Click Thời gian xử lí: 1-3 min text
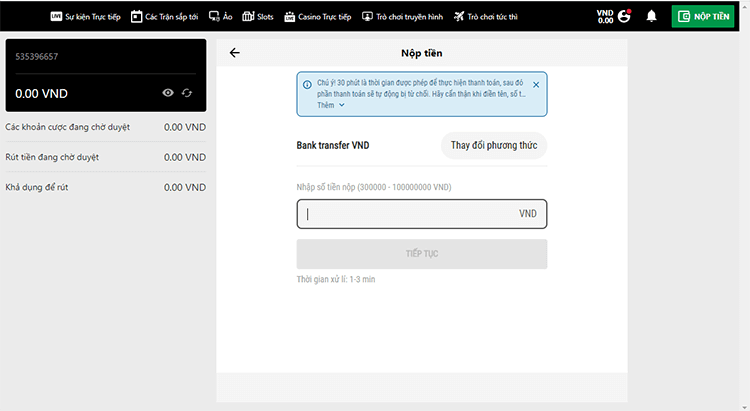This screenshot has height=411, width=750. (336, 279)
